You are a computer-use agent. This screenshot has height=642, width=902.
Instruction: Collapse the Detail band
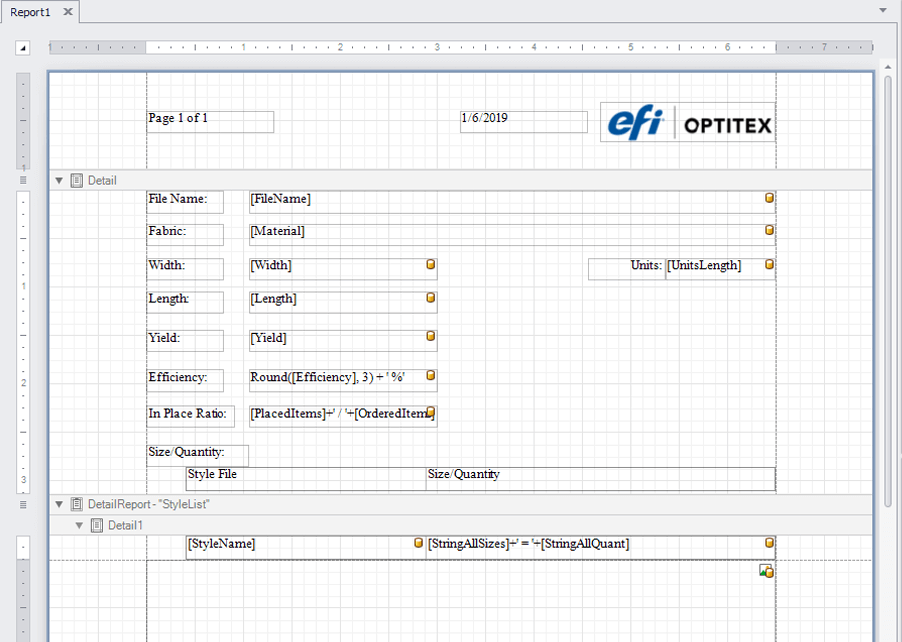pos(59,181)
